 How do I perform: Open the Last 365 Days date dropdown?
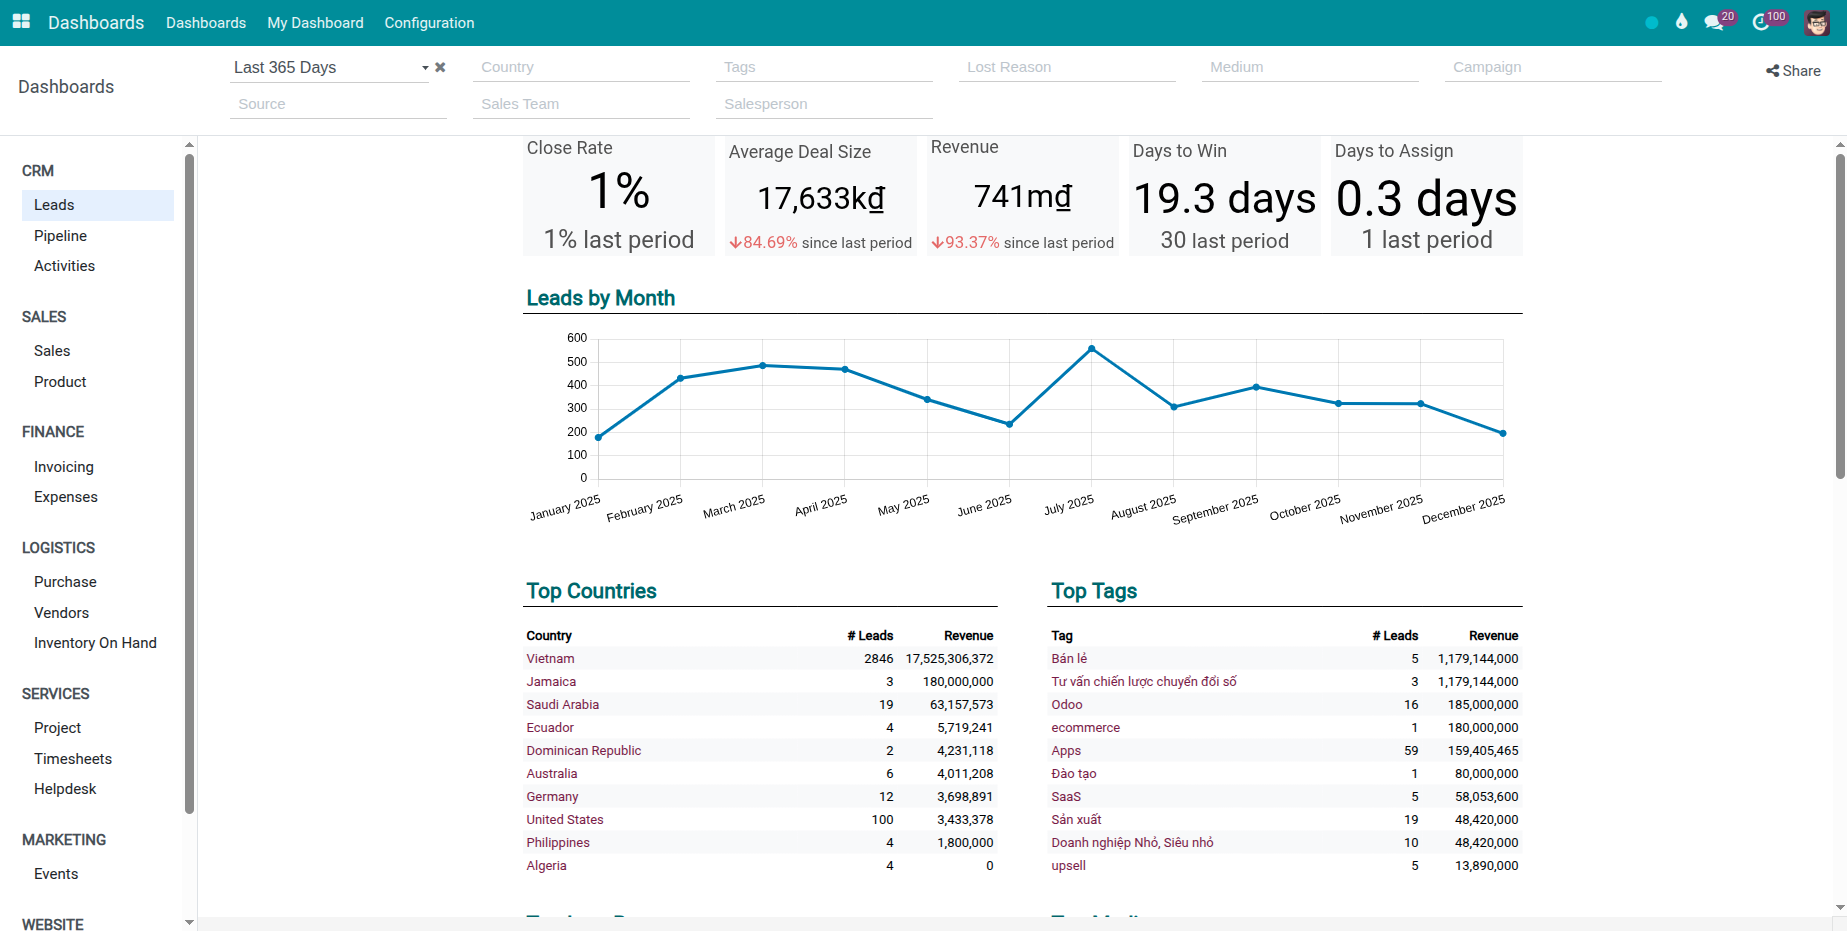pos(424,67)
